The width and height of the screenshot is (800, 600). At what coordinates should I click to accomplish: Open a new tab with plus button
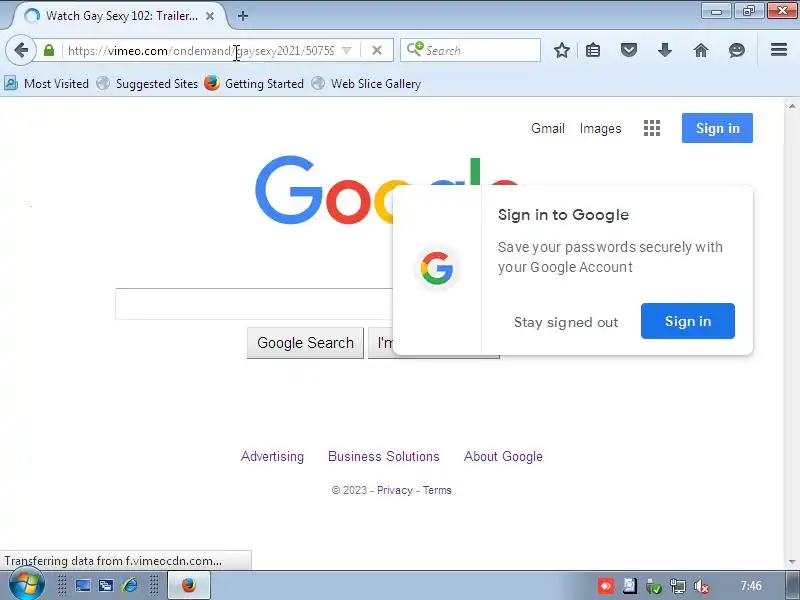(243, 16)
